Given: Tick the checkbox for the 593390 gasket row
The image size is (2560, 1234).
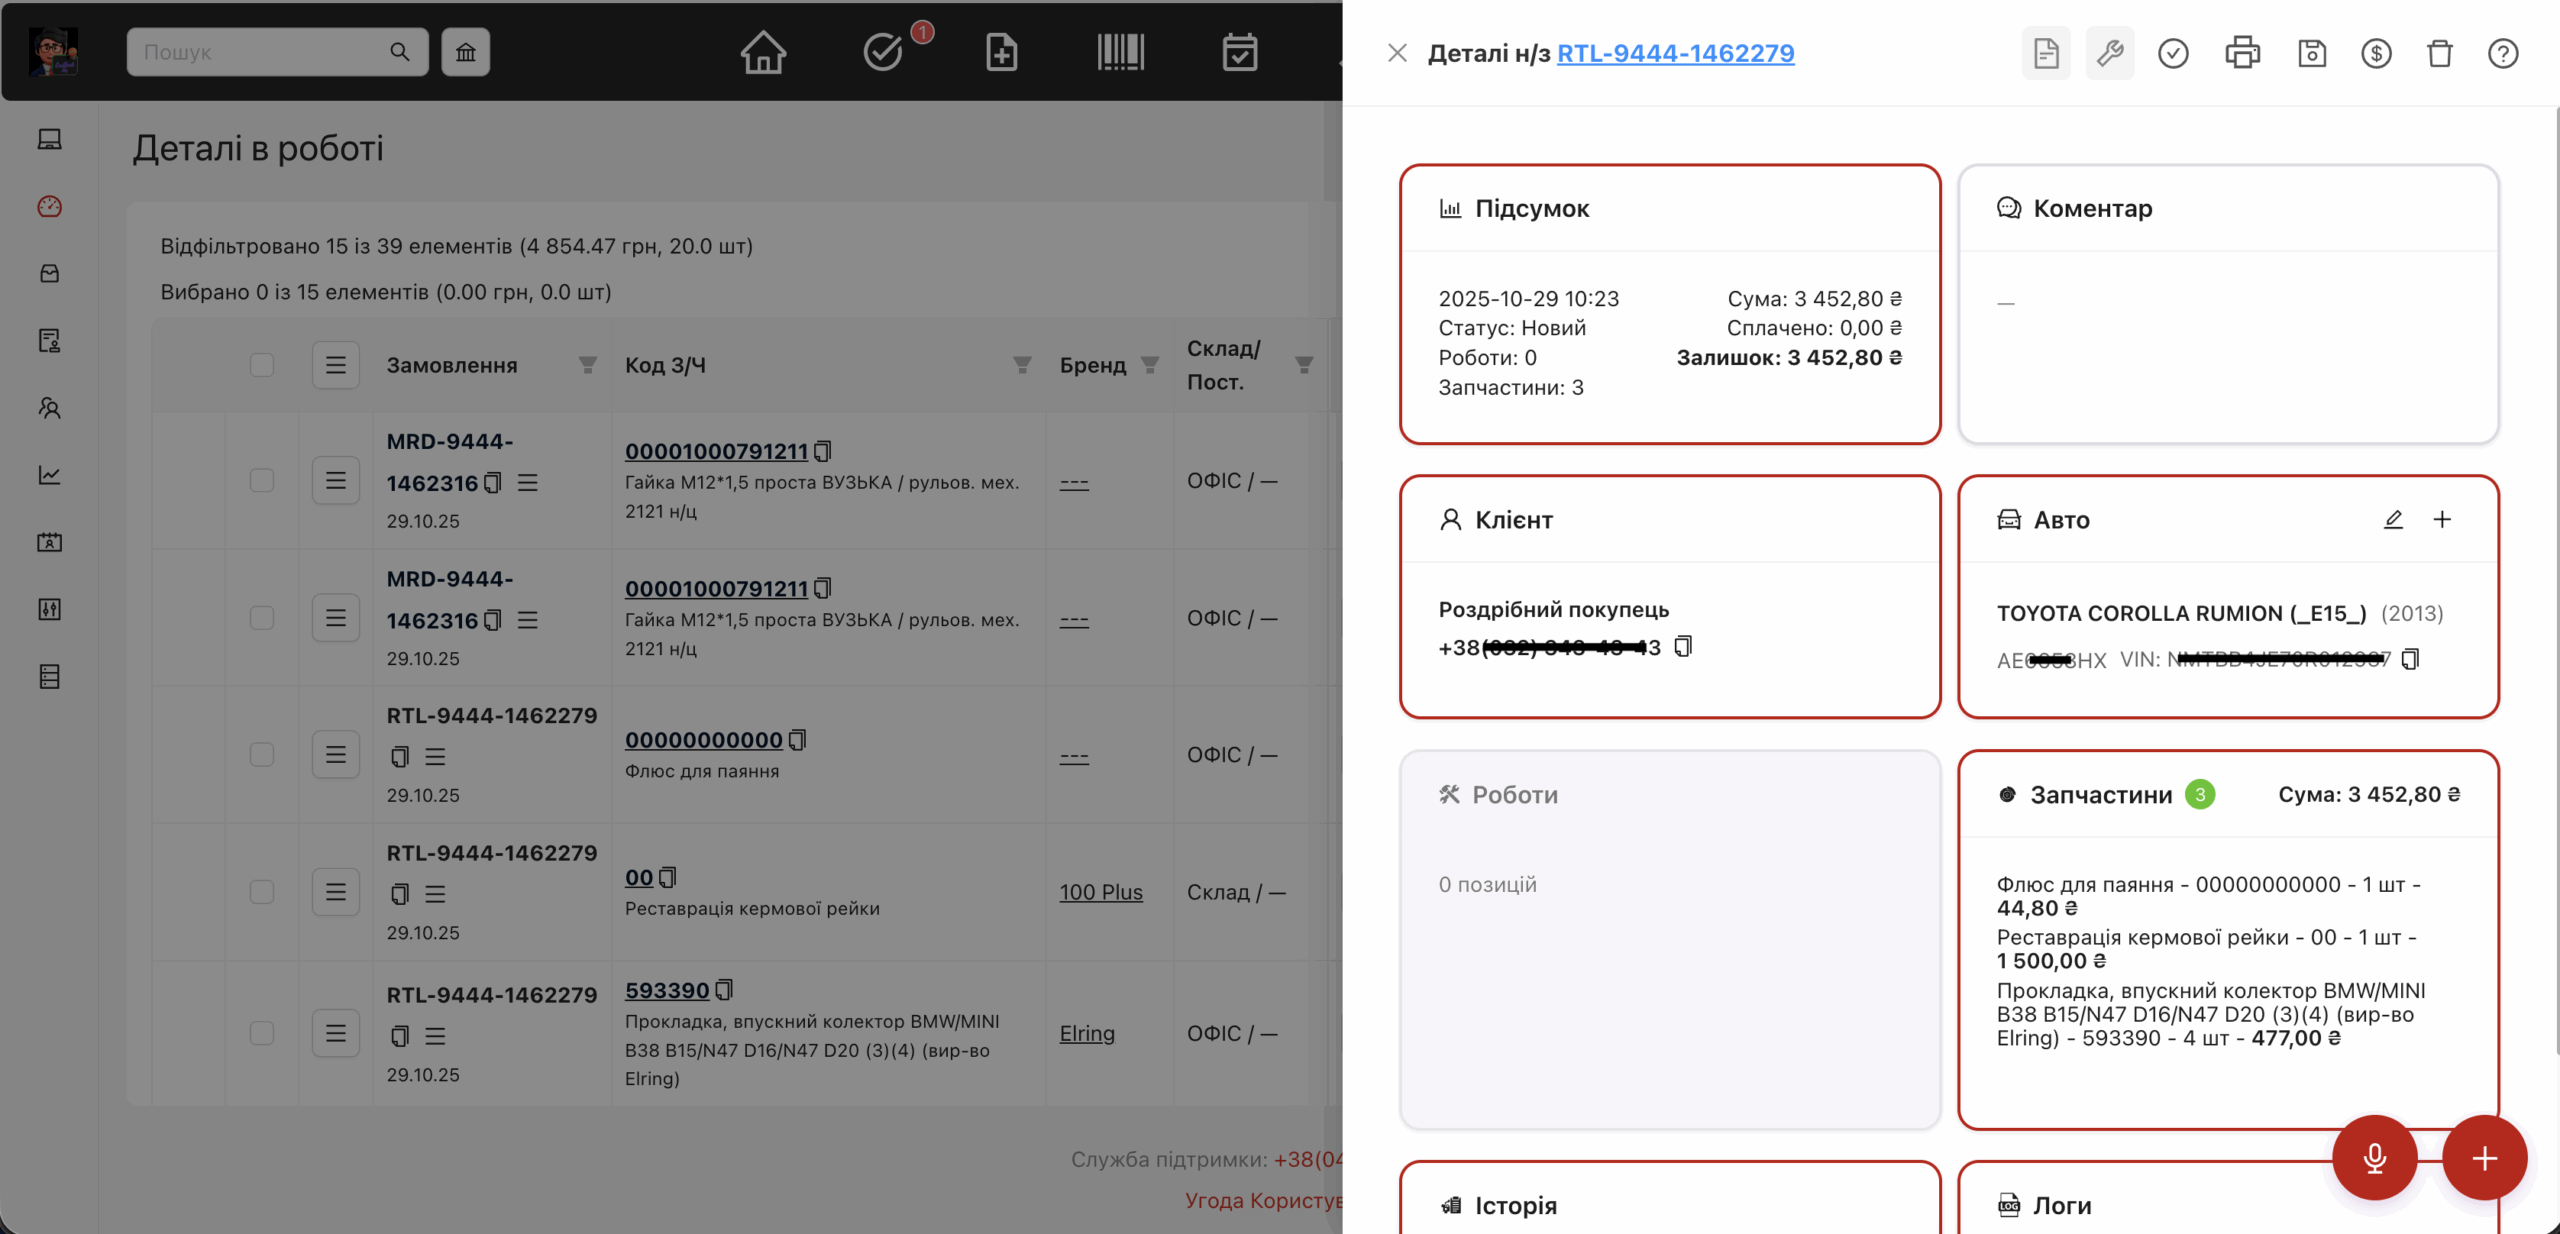Looking at the screenshot, I should [x=262, y=1033].
